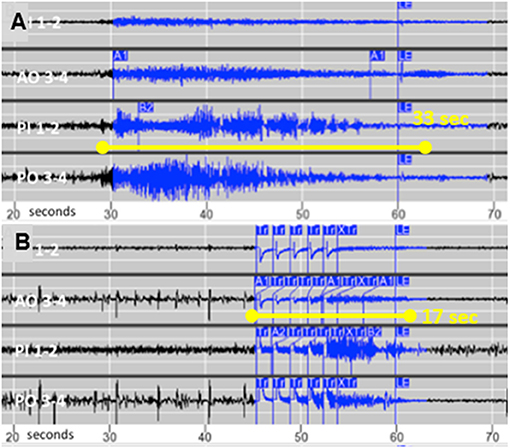Screen dimensions: 510x448
Task: Click the X marker on PO 3-4 in panel B
Action: [x=342, y=383]
